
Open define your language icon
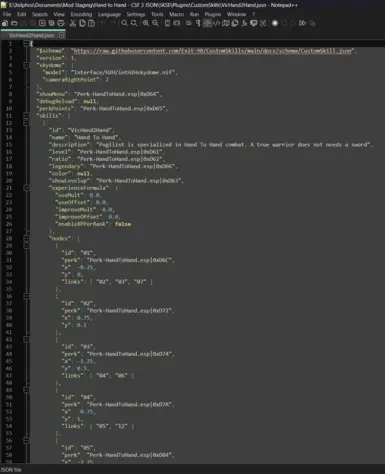coord(216,23)
